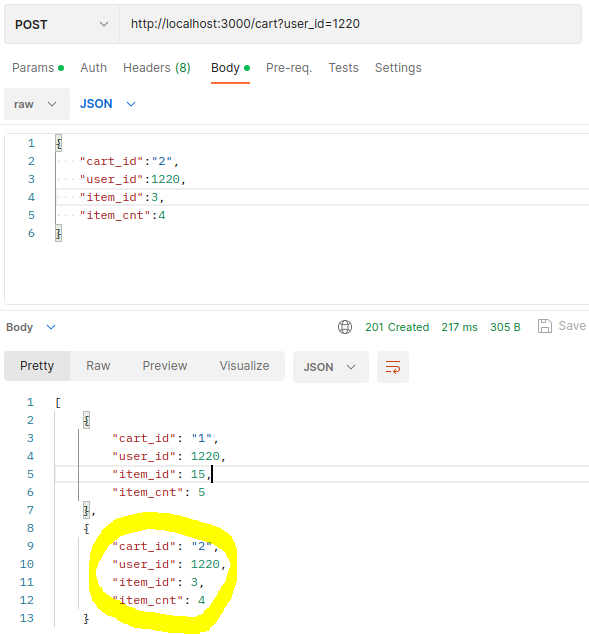The width and height of the screenshot is (589, 634).
Task: Open the Settings tab
Action: click(x=398, y=68)
